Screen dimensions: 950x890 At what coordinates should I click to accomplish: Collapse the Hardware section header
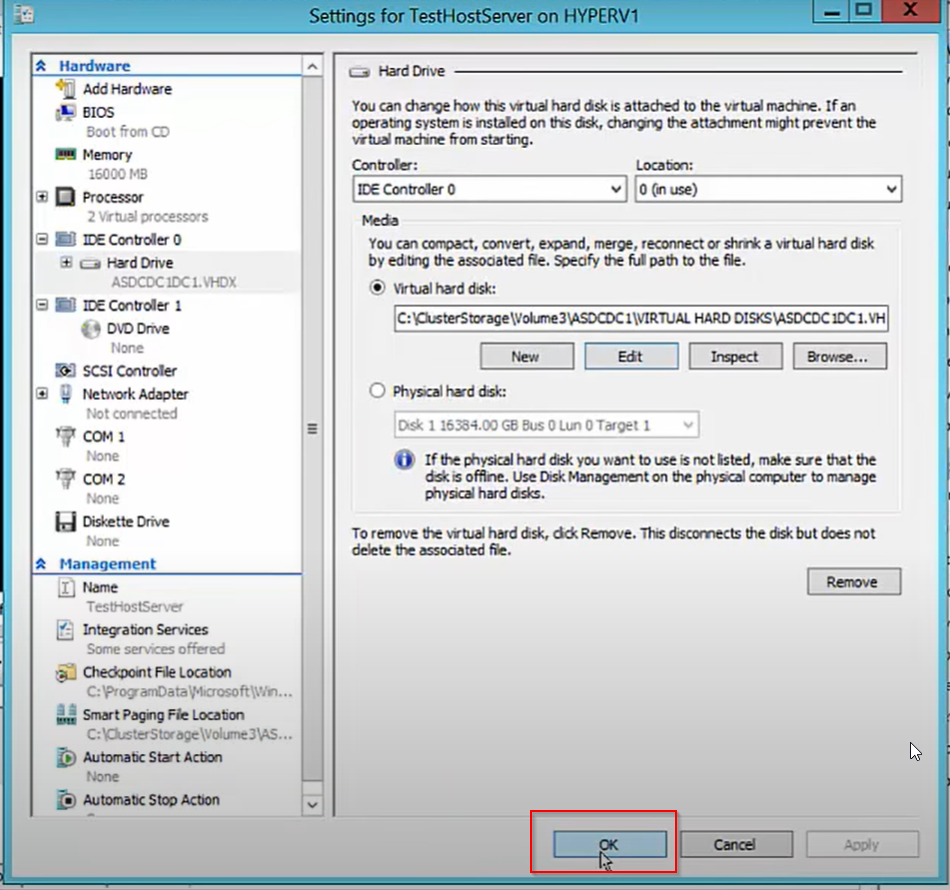coord(41,65)
